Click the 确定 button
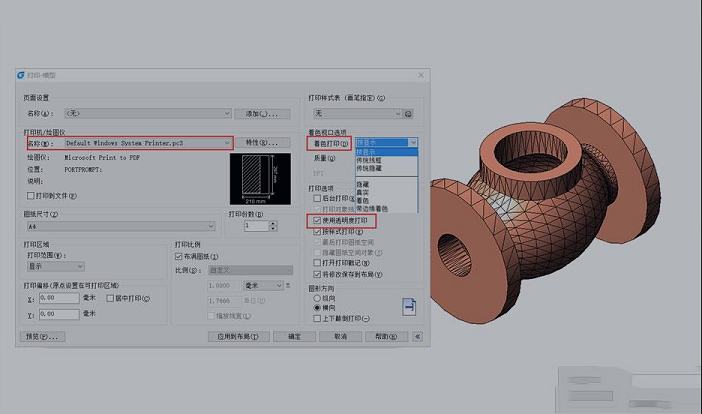This screenshot has height=414, width=702. 294,337
